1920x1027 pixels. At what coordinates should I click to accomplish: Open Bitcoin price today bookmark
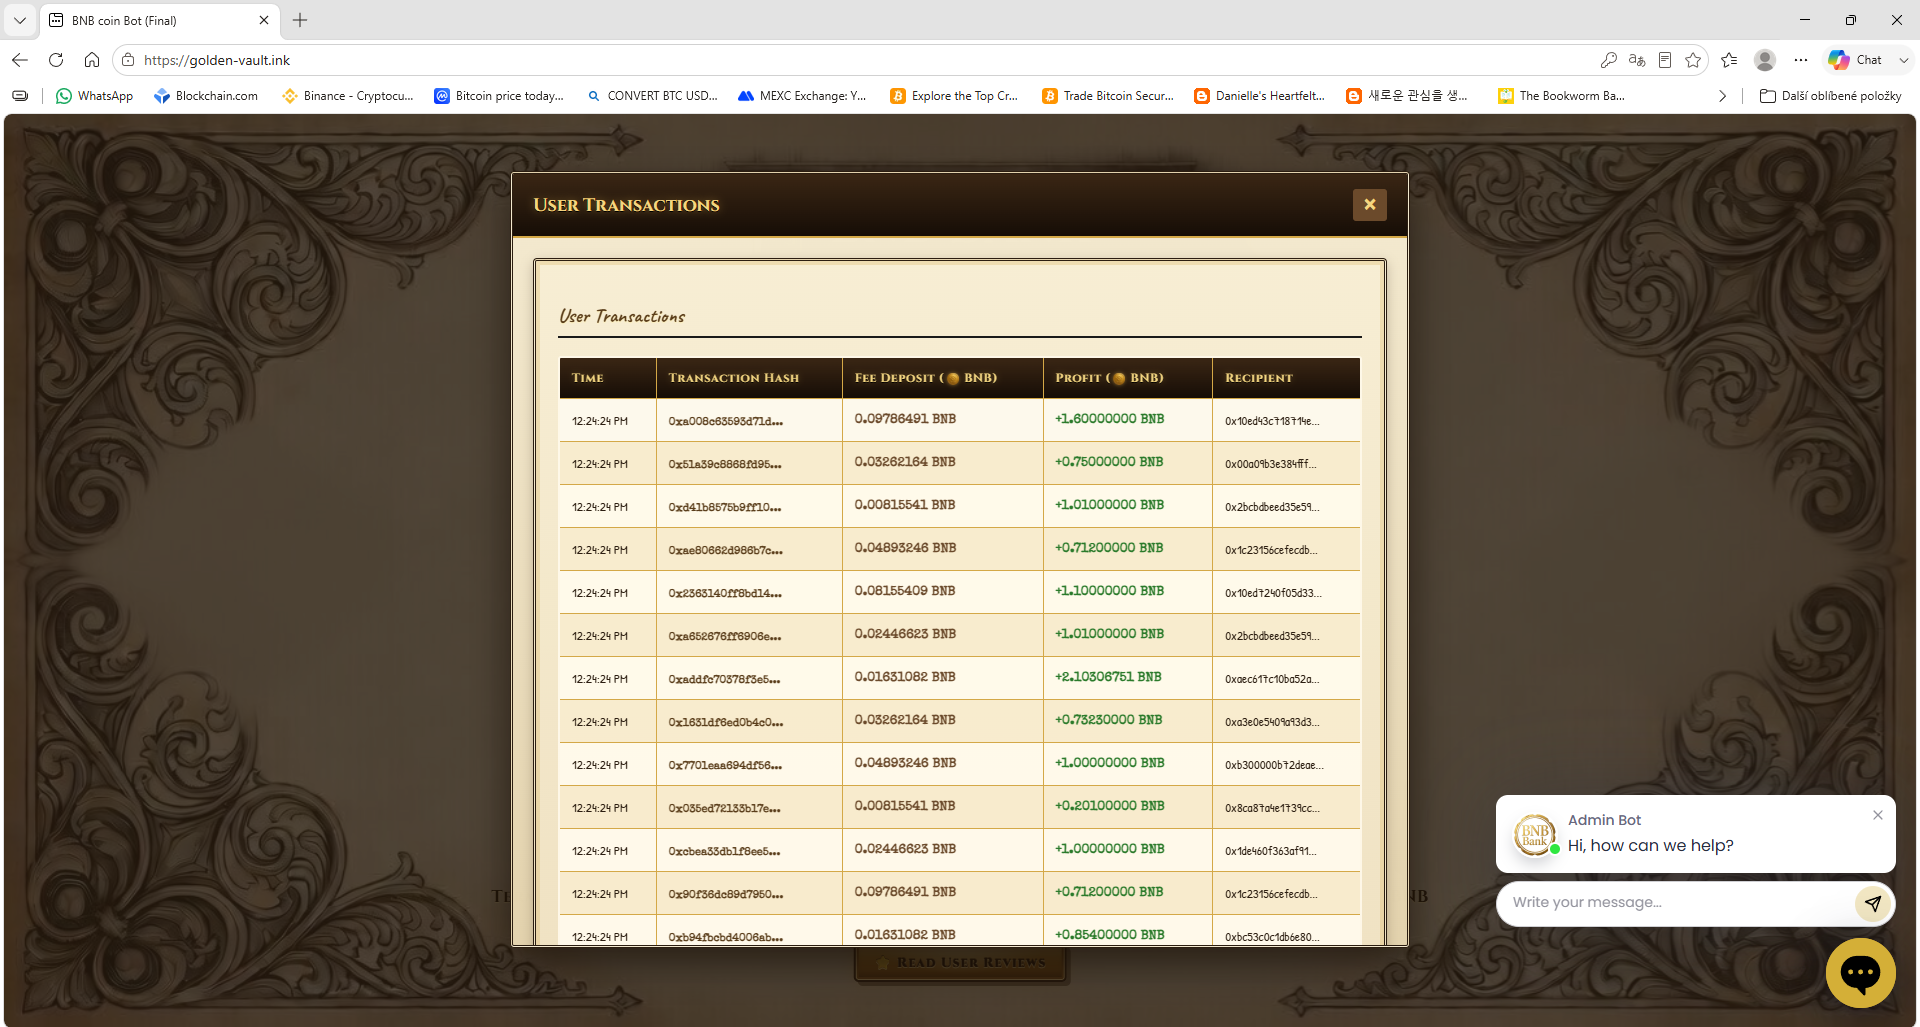pyautogui.click(x=499, y=96)
